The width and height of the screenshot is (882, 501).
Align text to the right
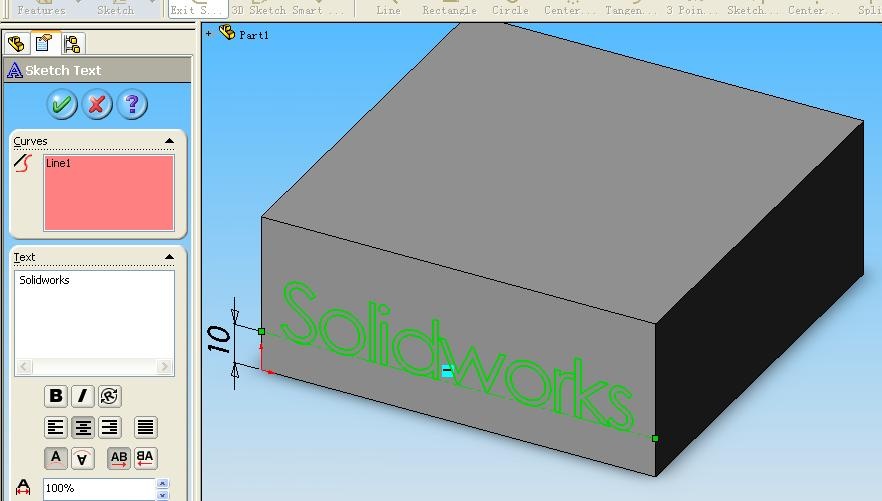(110, 427)
